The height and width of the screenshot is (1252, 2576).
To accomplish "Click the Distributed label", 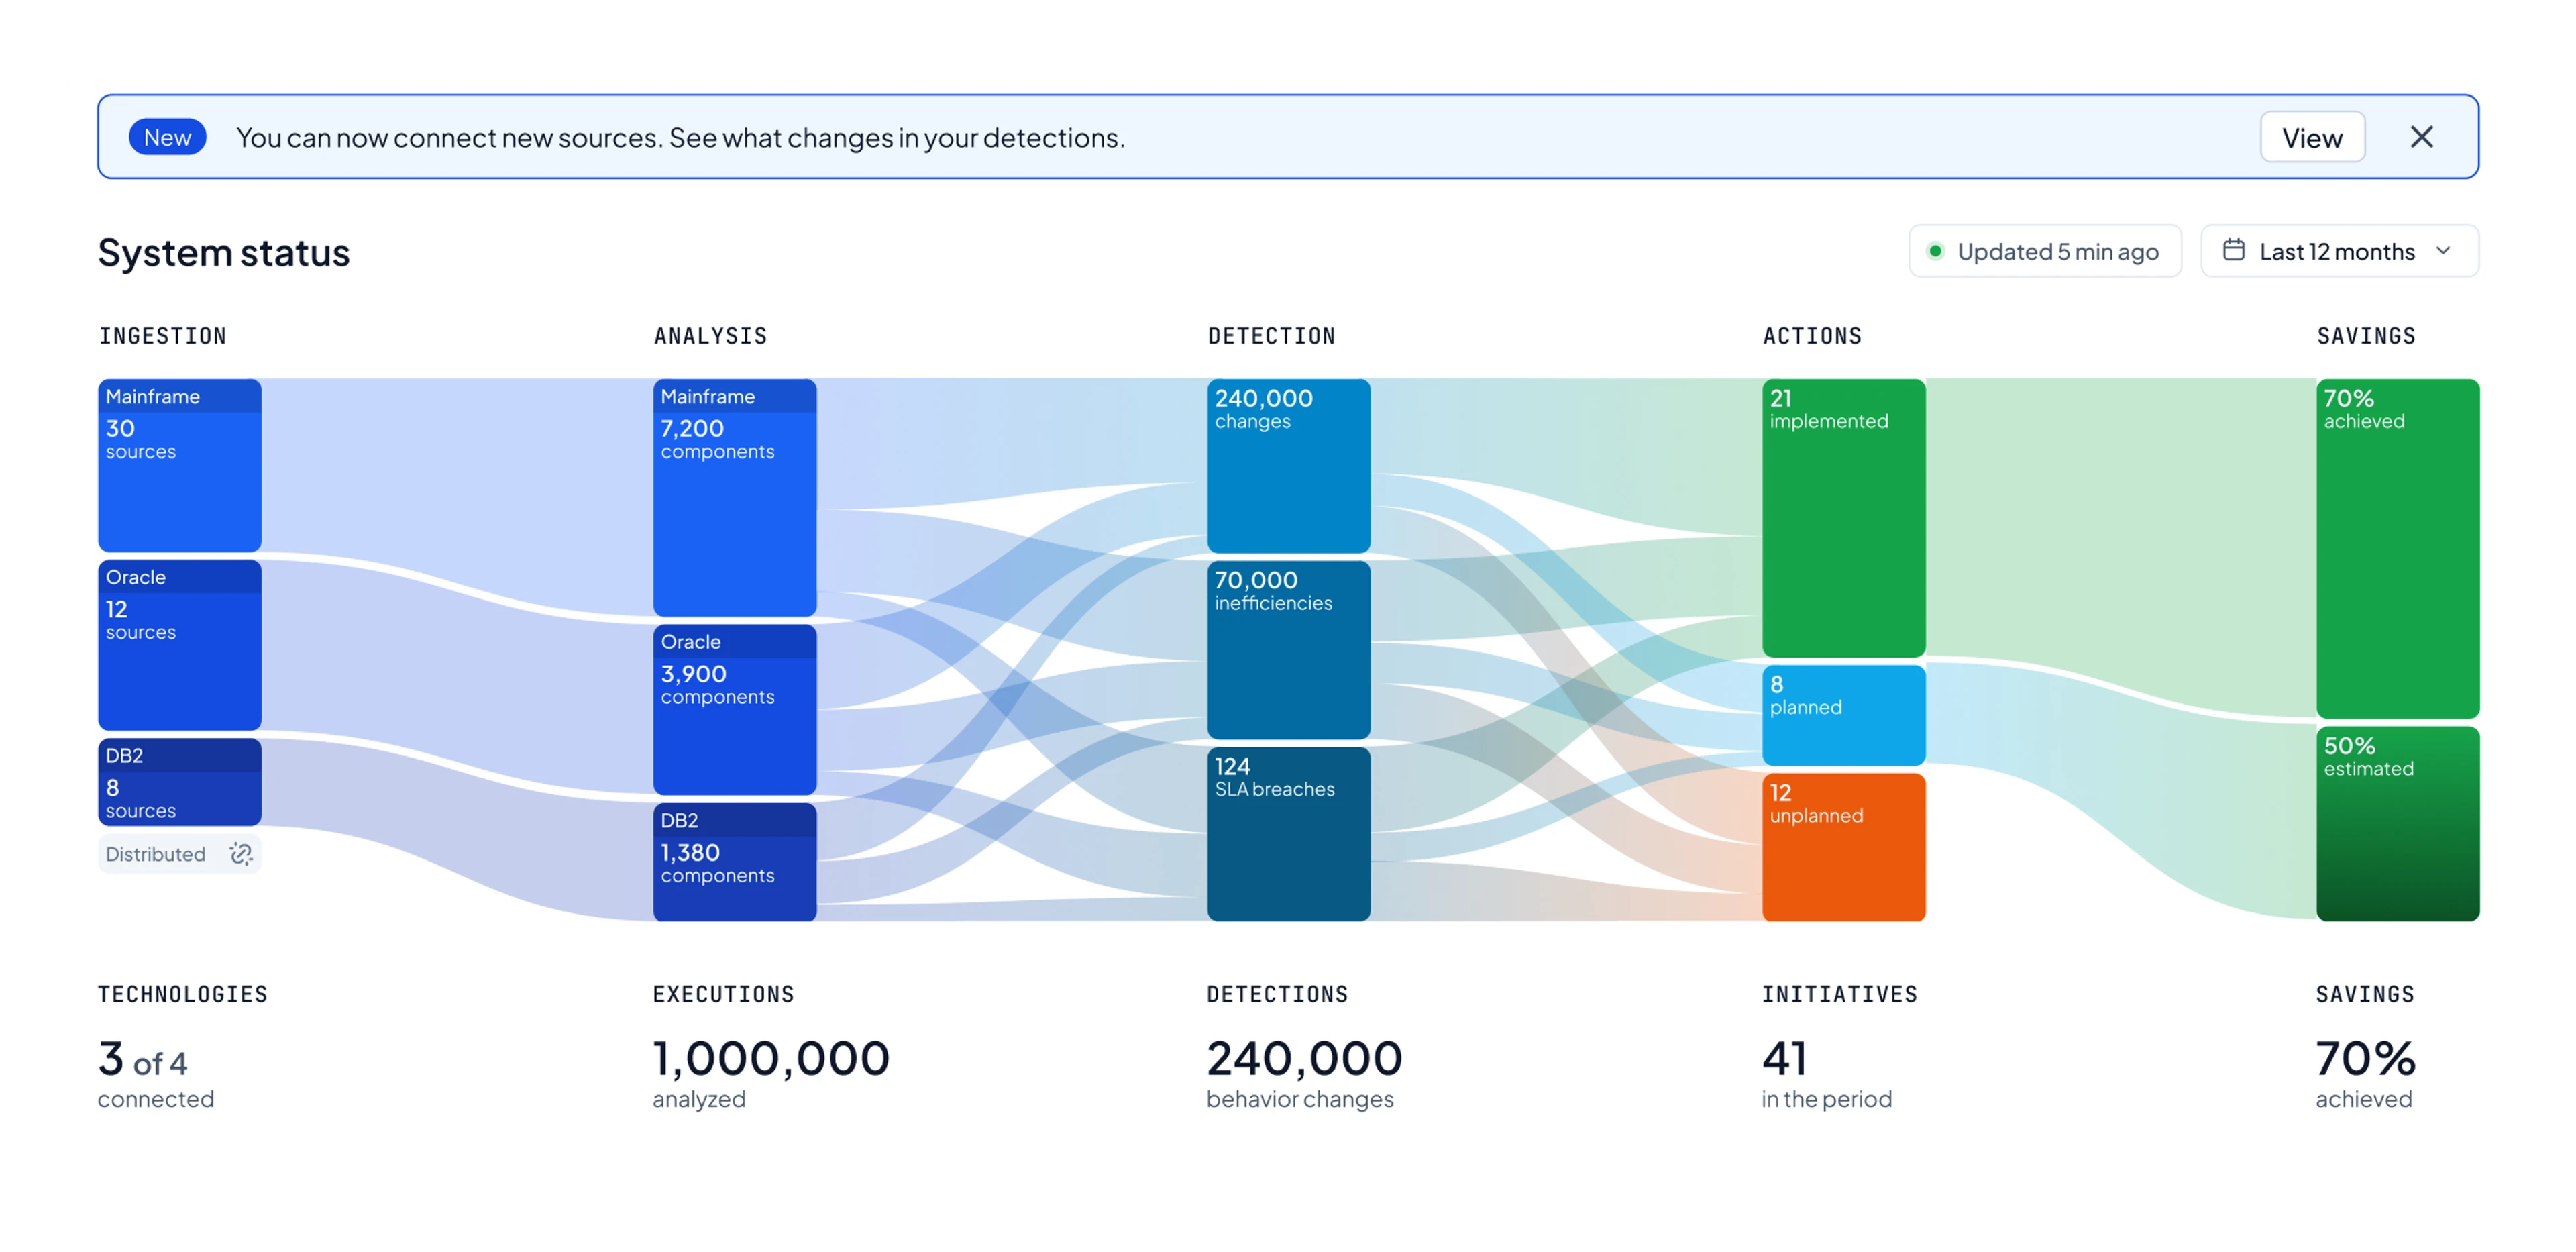I will [155, 854].
